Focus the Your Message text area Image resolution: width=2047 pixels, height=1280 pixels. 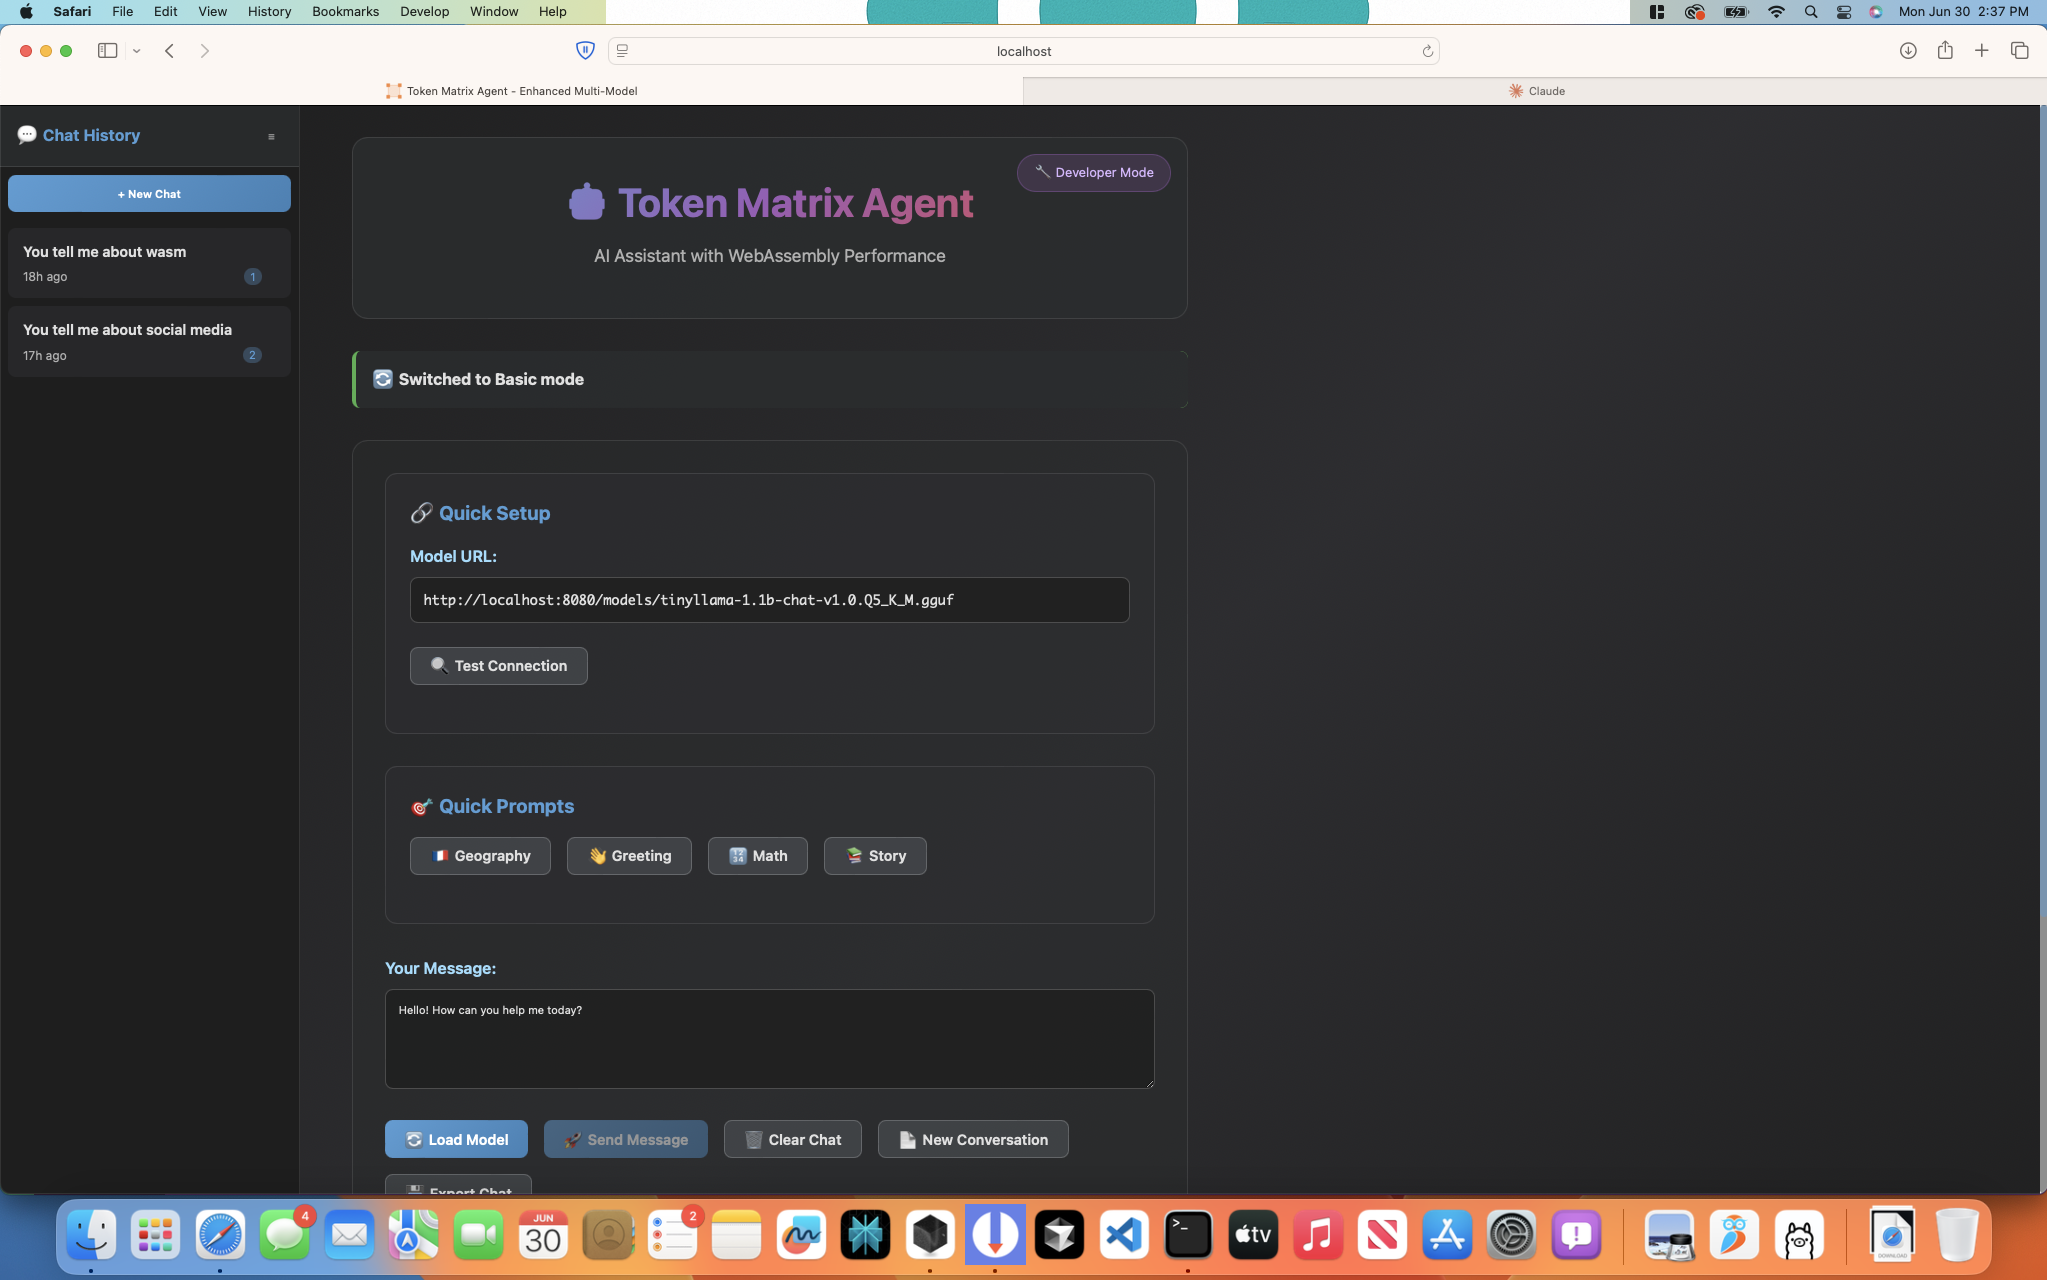769,1039
